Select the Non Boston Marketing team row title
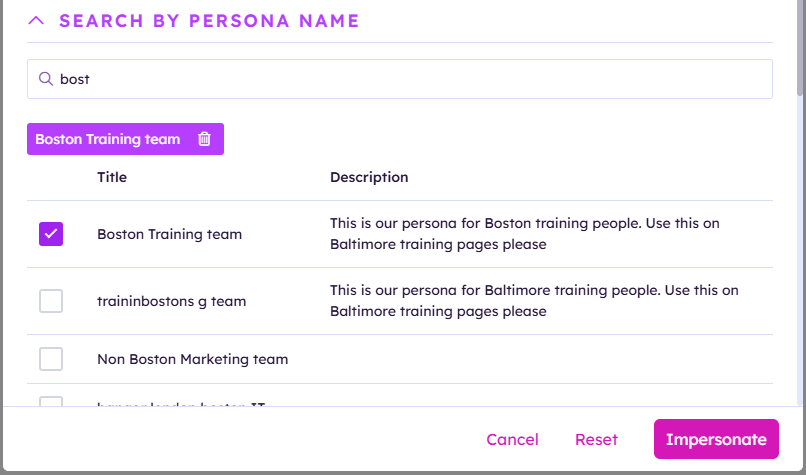This screenshot has width=806, height=475. click(x=192, y=359)
